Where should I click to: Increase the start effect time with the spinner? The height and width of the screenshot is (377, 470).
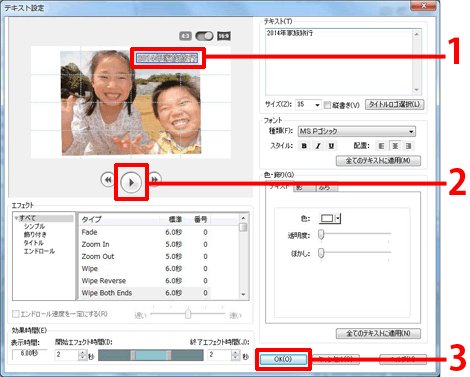point(83,353)
